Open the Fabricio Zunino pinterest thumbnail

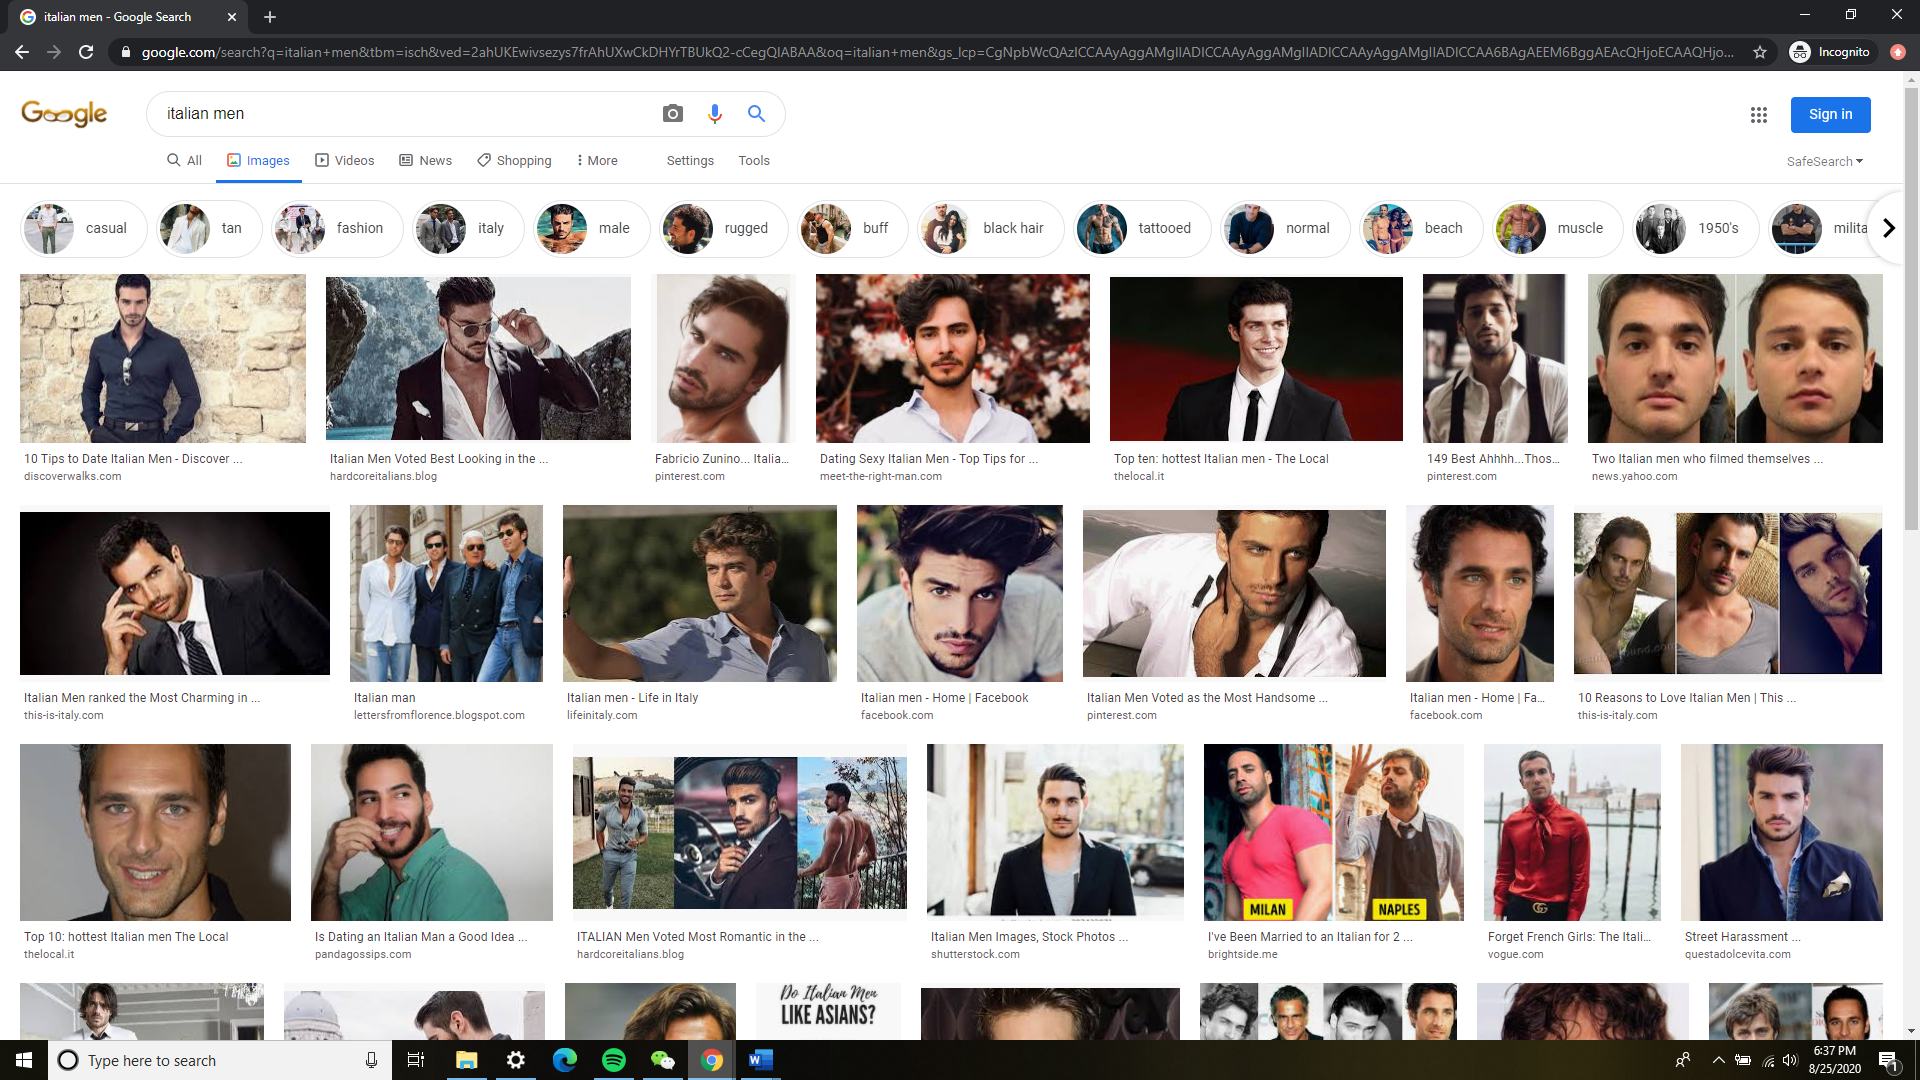pos(724,358)
